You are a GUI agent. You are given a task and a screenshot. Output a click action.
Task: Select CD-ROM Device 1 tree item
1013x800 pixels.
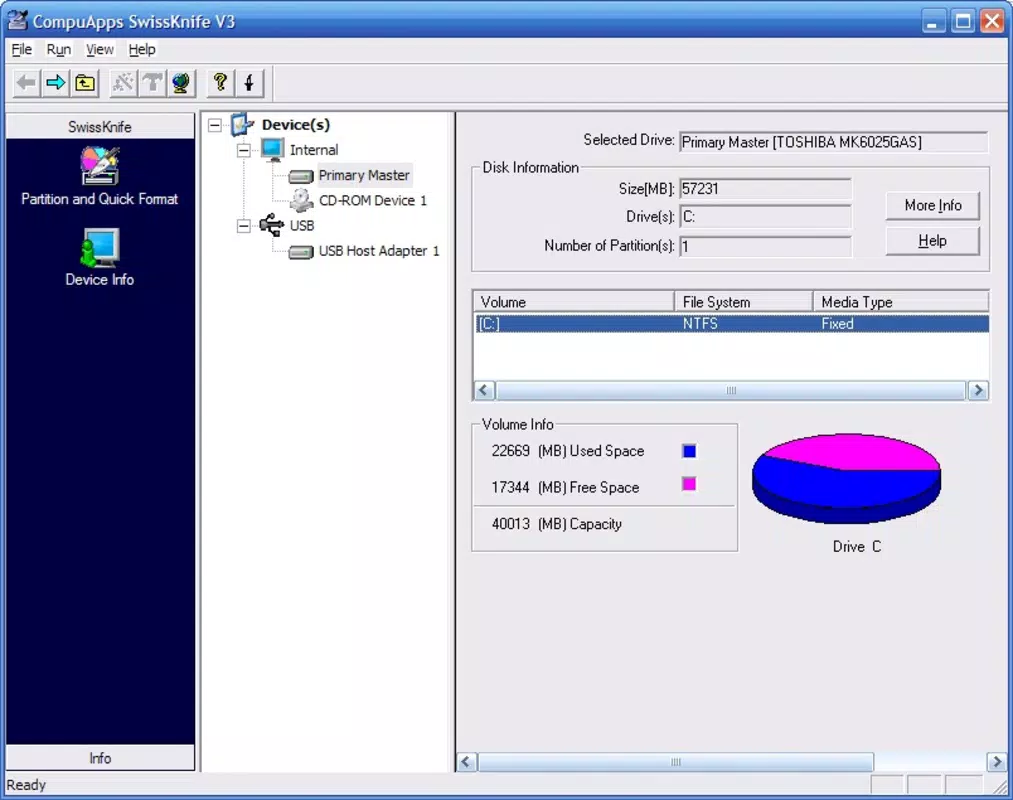click(x=373, y=200)
